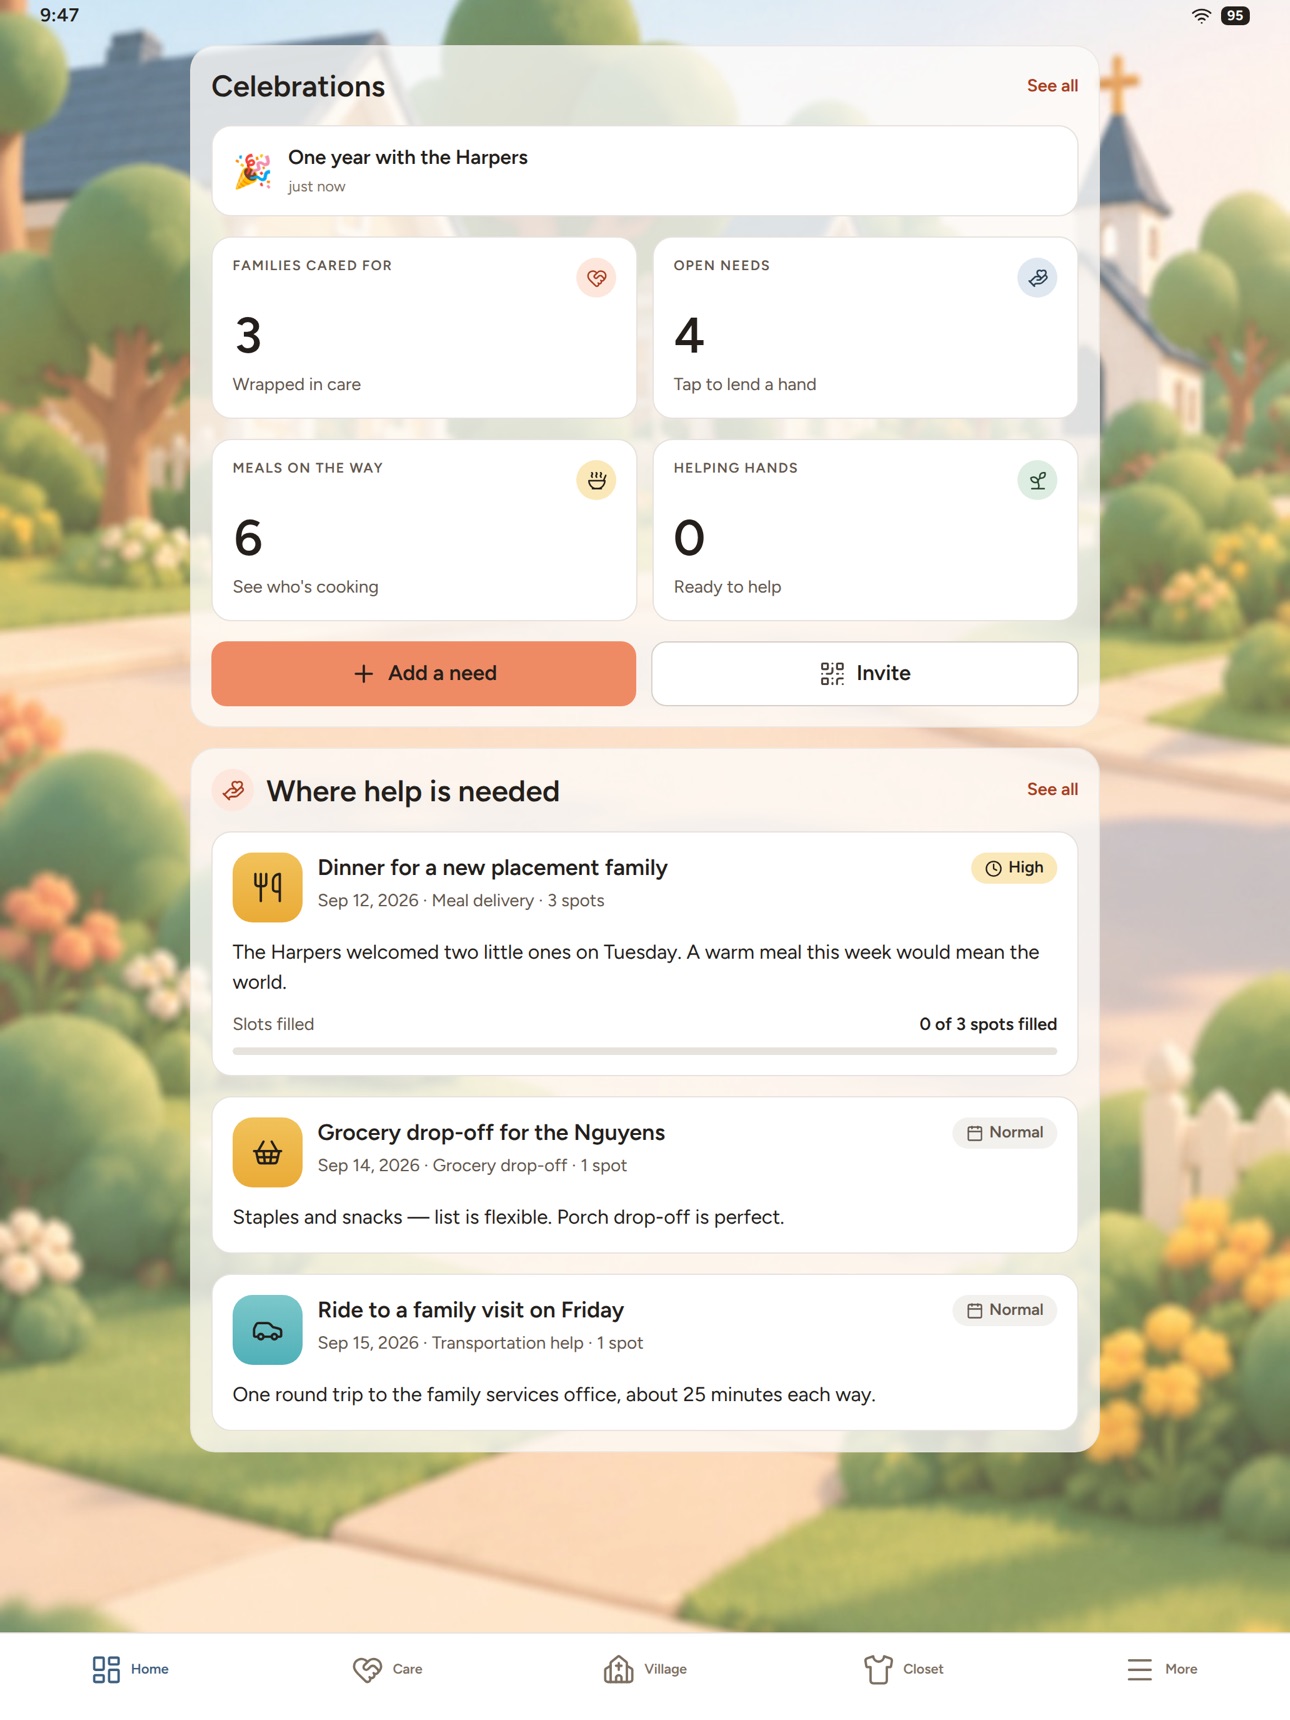Open the Helping Hands card

tap(865, 530)
